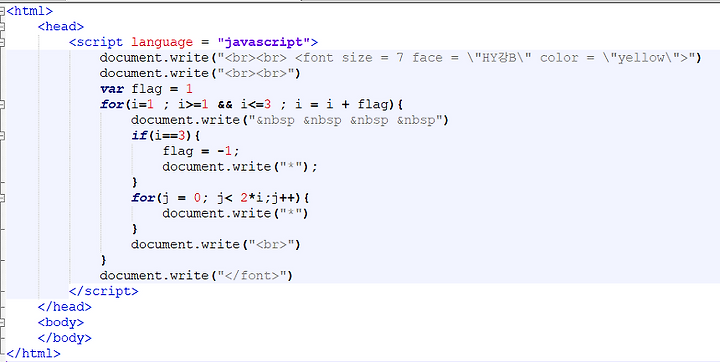Image resolution: width=720 pixels, height=362 pixels.
Task: Click the document.write("<br><br>") line
Action: [200, 74]
